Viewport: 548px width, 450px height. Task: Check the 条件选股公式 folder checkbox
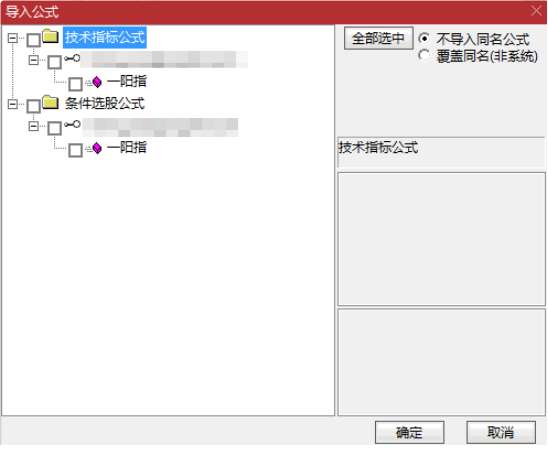tap(34, 106)
